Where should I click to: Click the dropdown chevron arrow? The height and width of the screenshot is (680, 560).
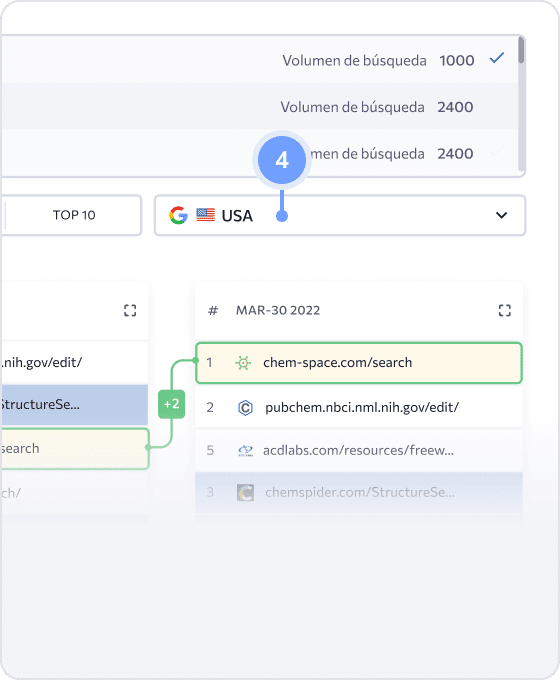[501, 215]
